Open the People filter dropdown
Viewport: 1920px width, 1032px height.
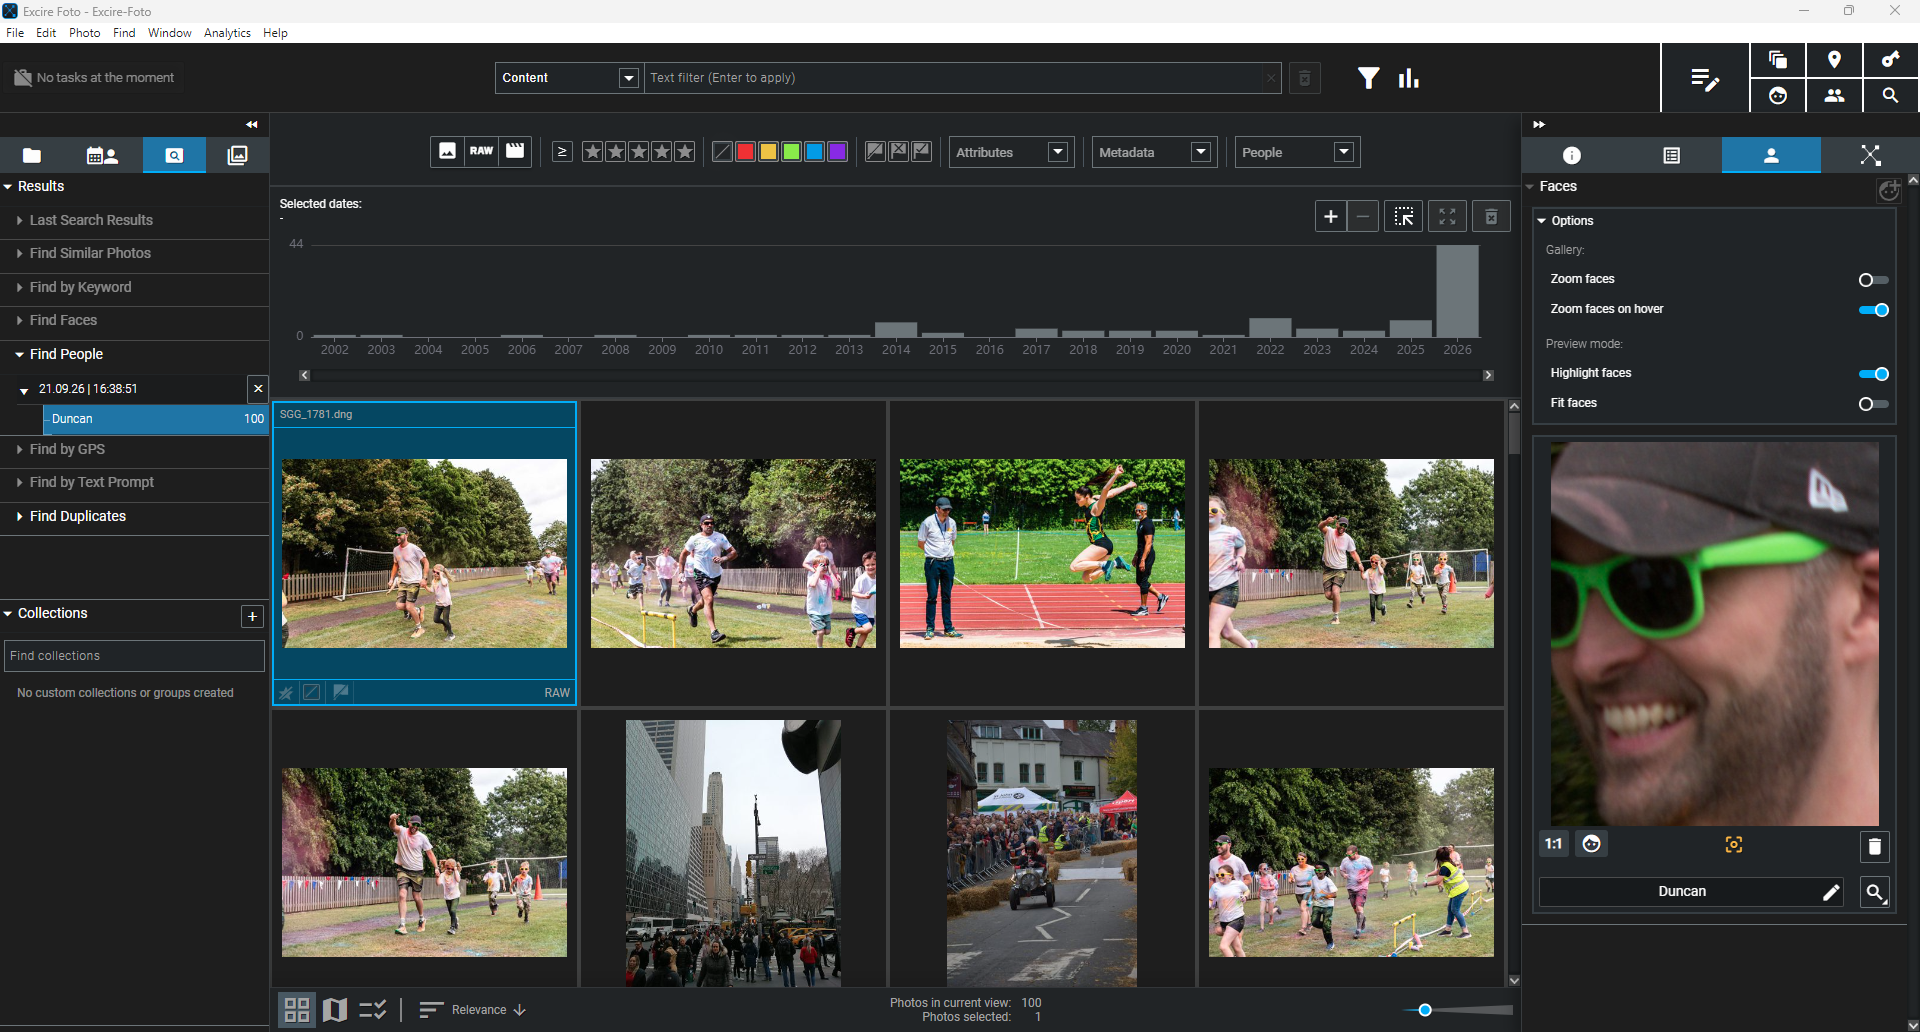click(1297, 152)
